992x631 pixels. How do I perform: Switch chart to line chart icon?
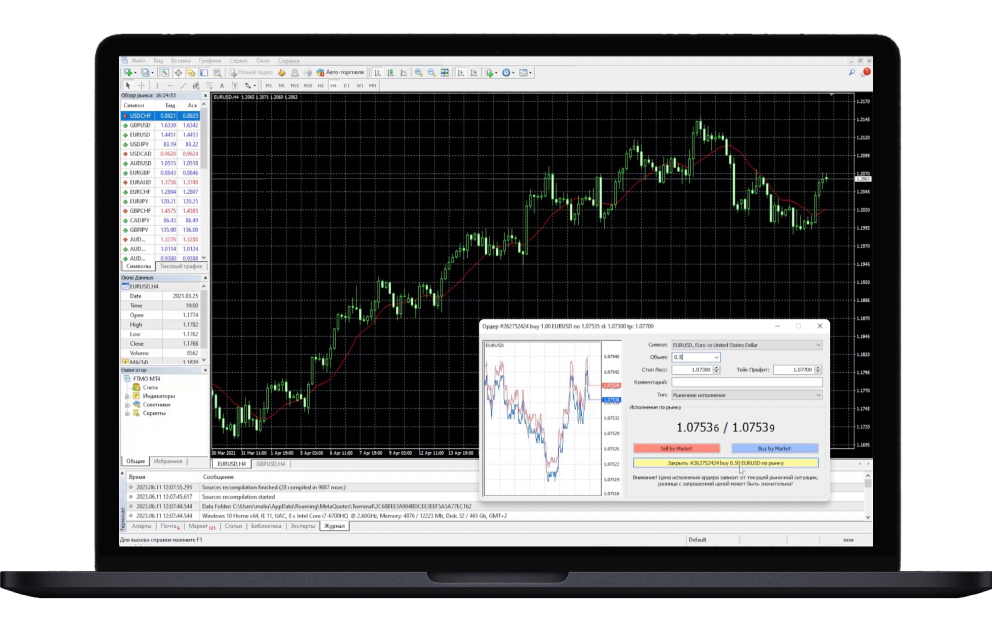coord(403,73)
